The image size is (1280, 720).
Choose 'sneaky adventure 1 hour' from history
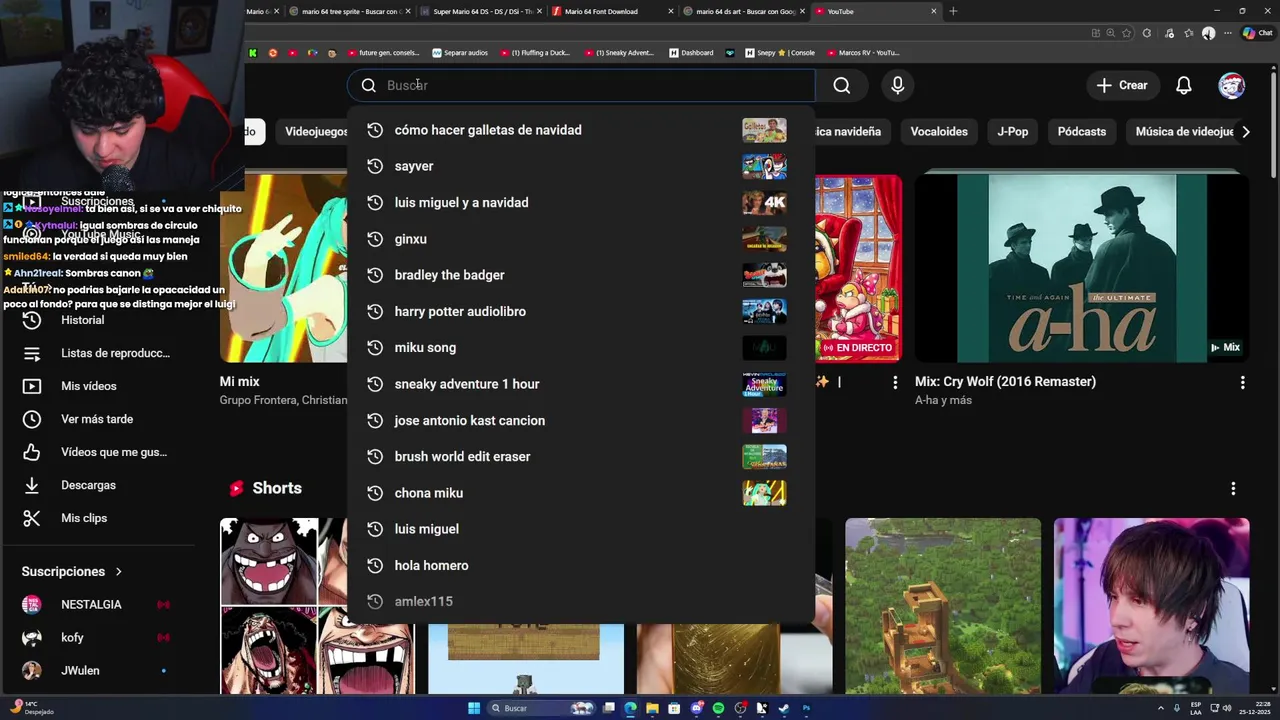[x=581, y=384]
